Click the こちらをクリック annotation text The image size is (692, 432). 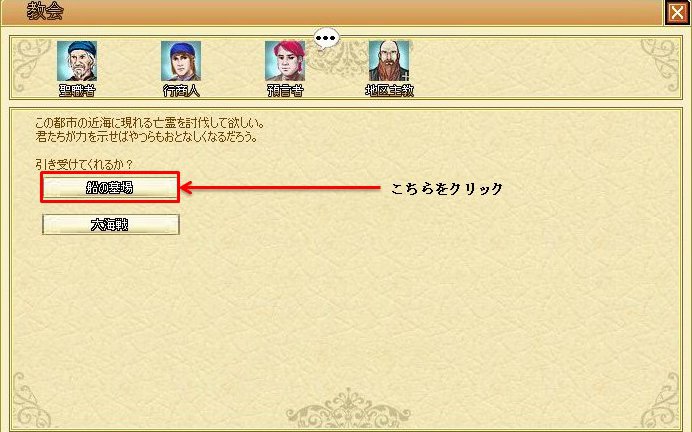pyautogui.click(x=447, y=189)
